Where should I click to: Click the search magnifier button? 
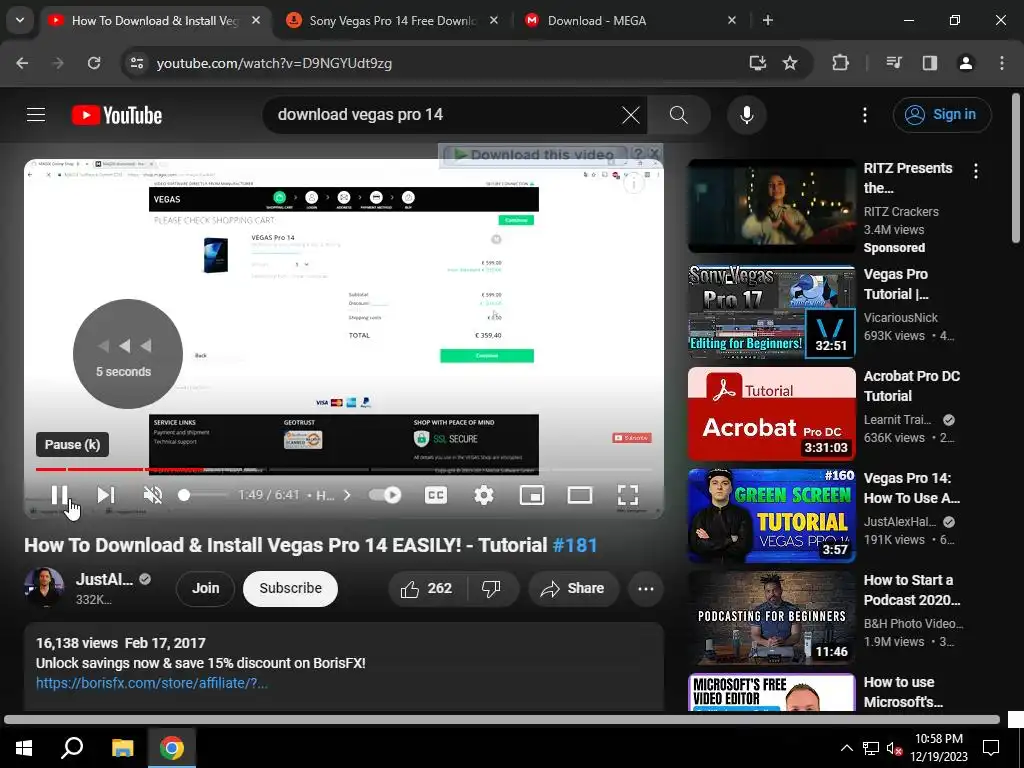[x=679, y=115]
